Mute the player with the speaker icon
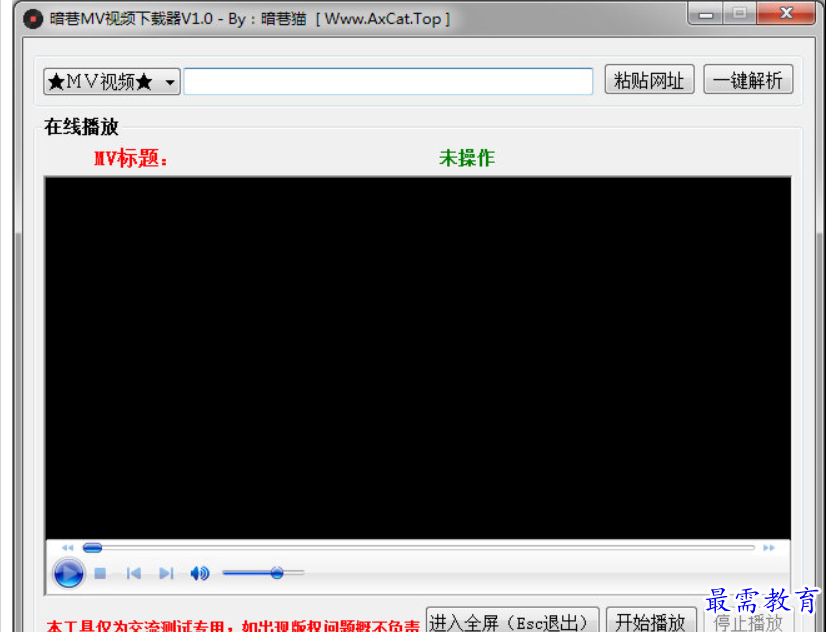Image resolution: width=827 pixels, height=632 pixels. (x=199, y=573)
